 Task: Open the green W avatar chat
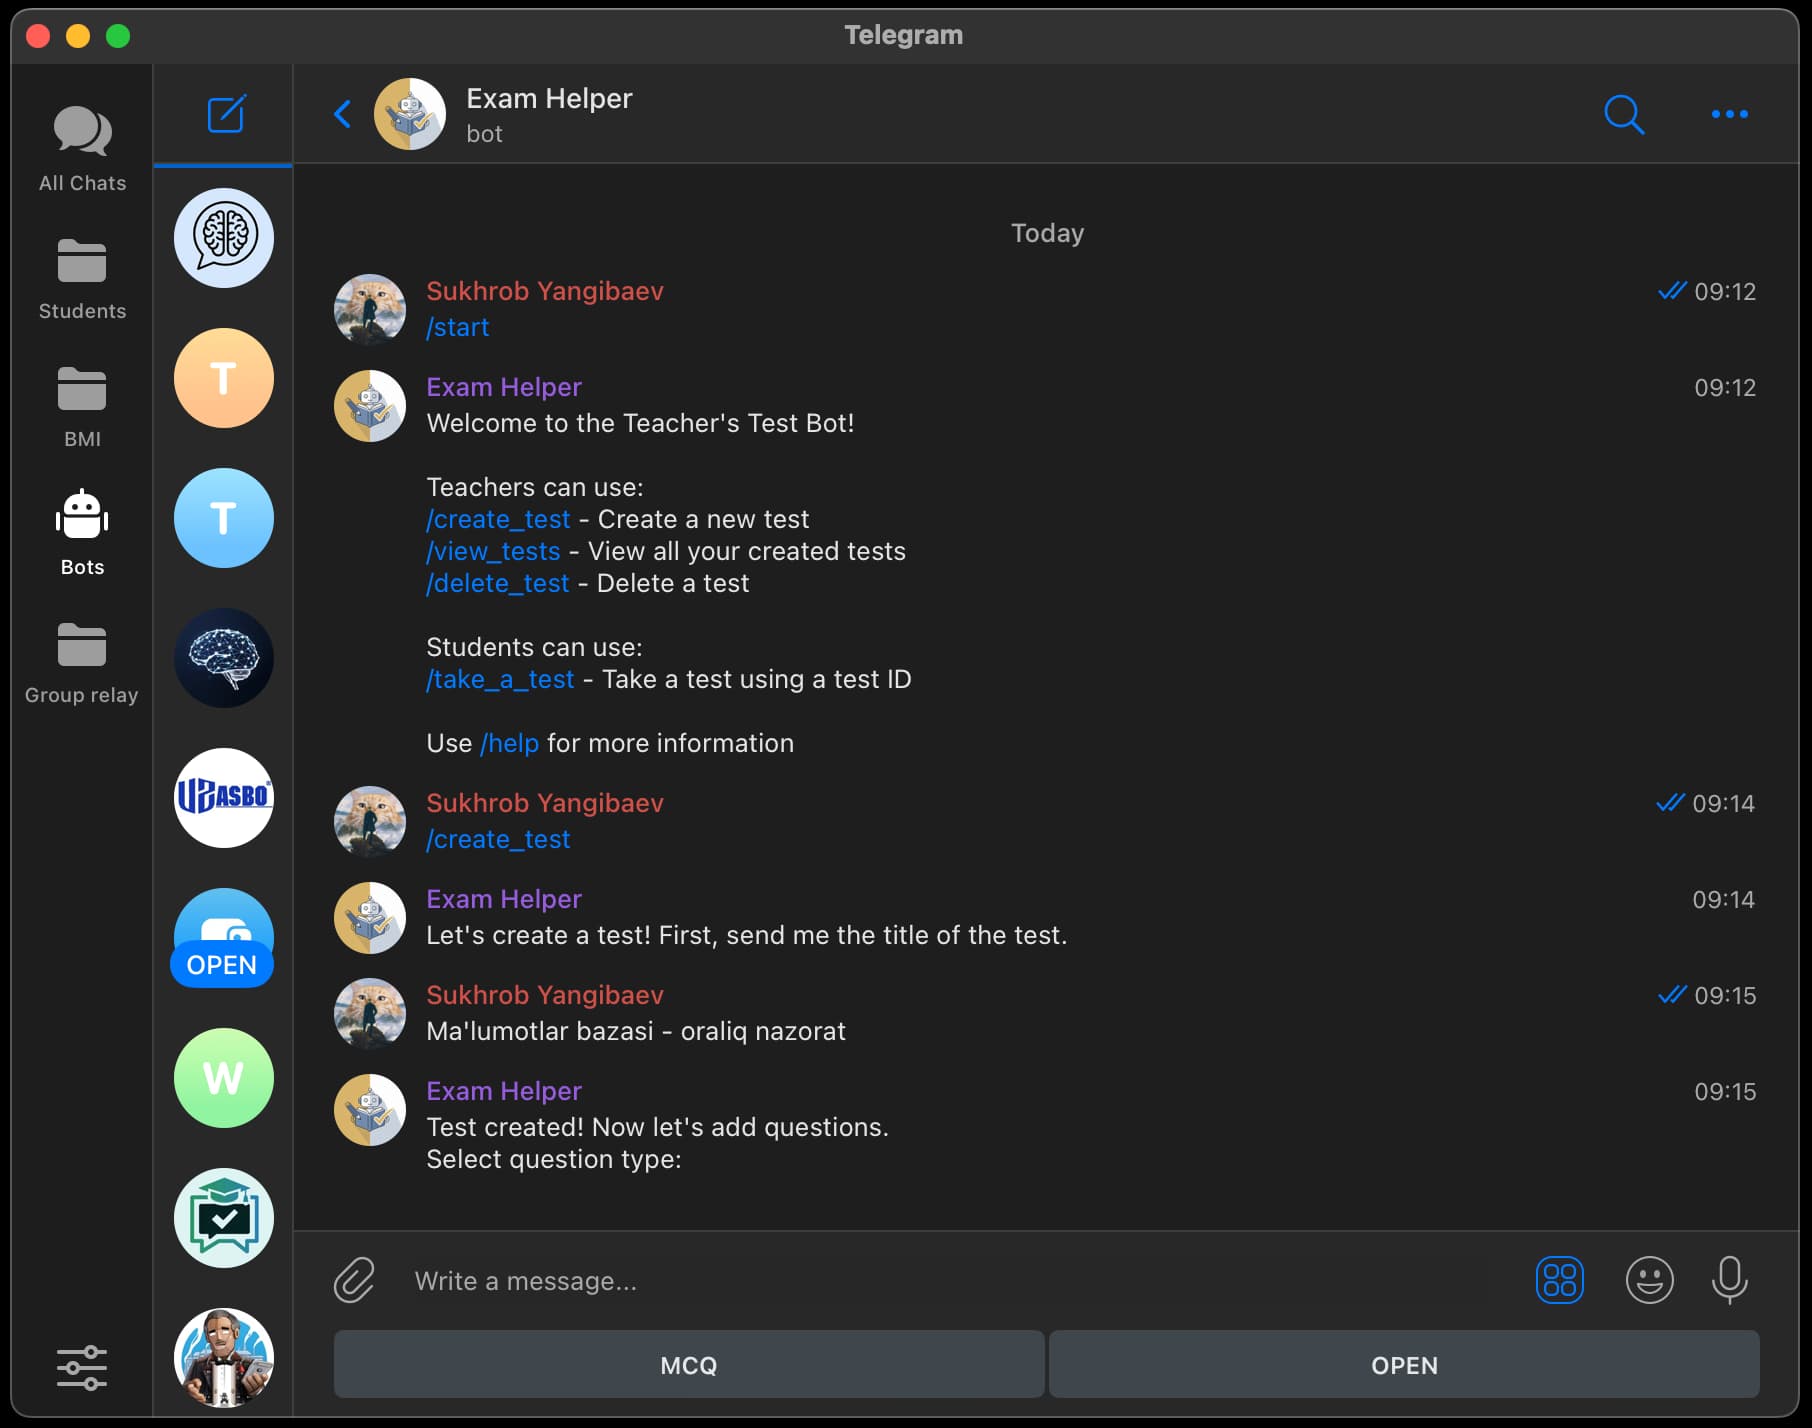[x=224, y=1078]
